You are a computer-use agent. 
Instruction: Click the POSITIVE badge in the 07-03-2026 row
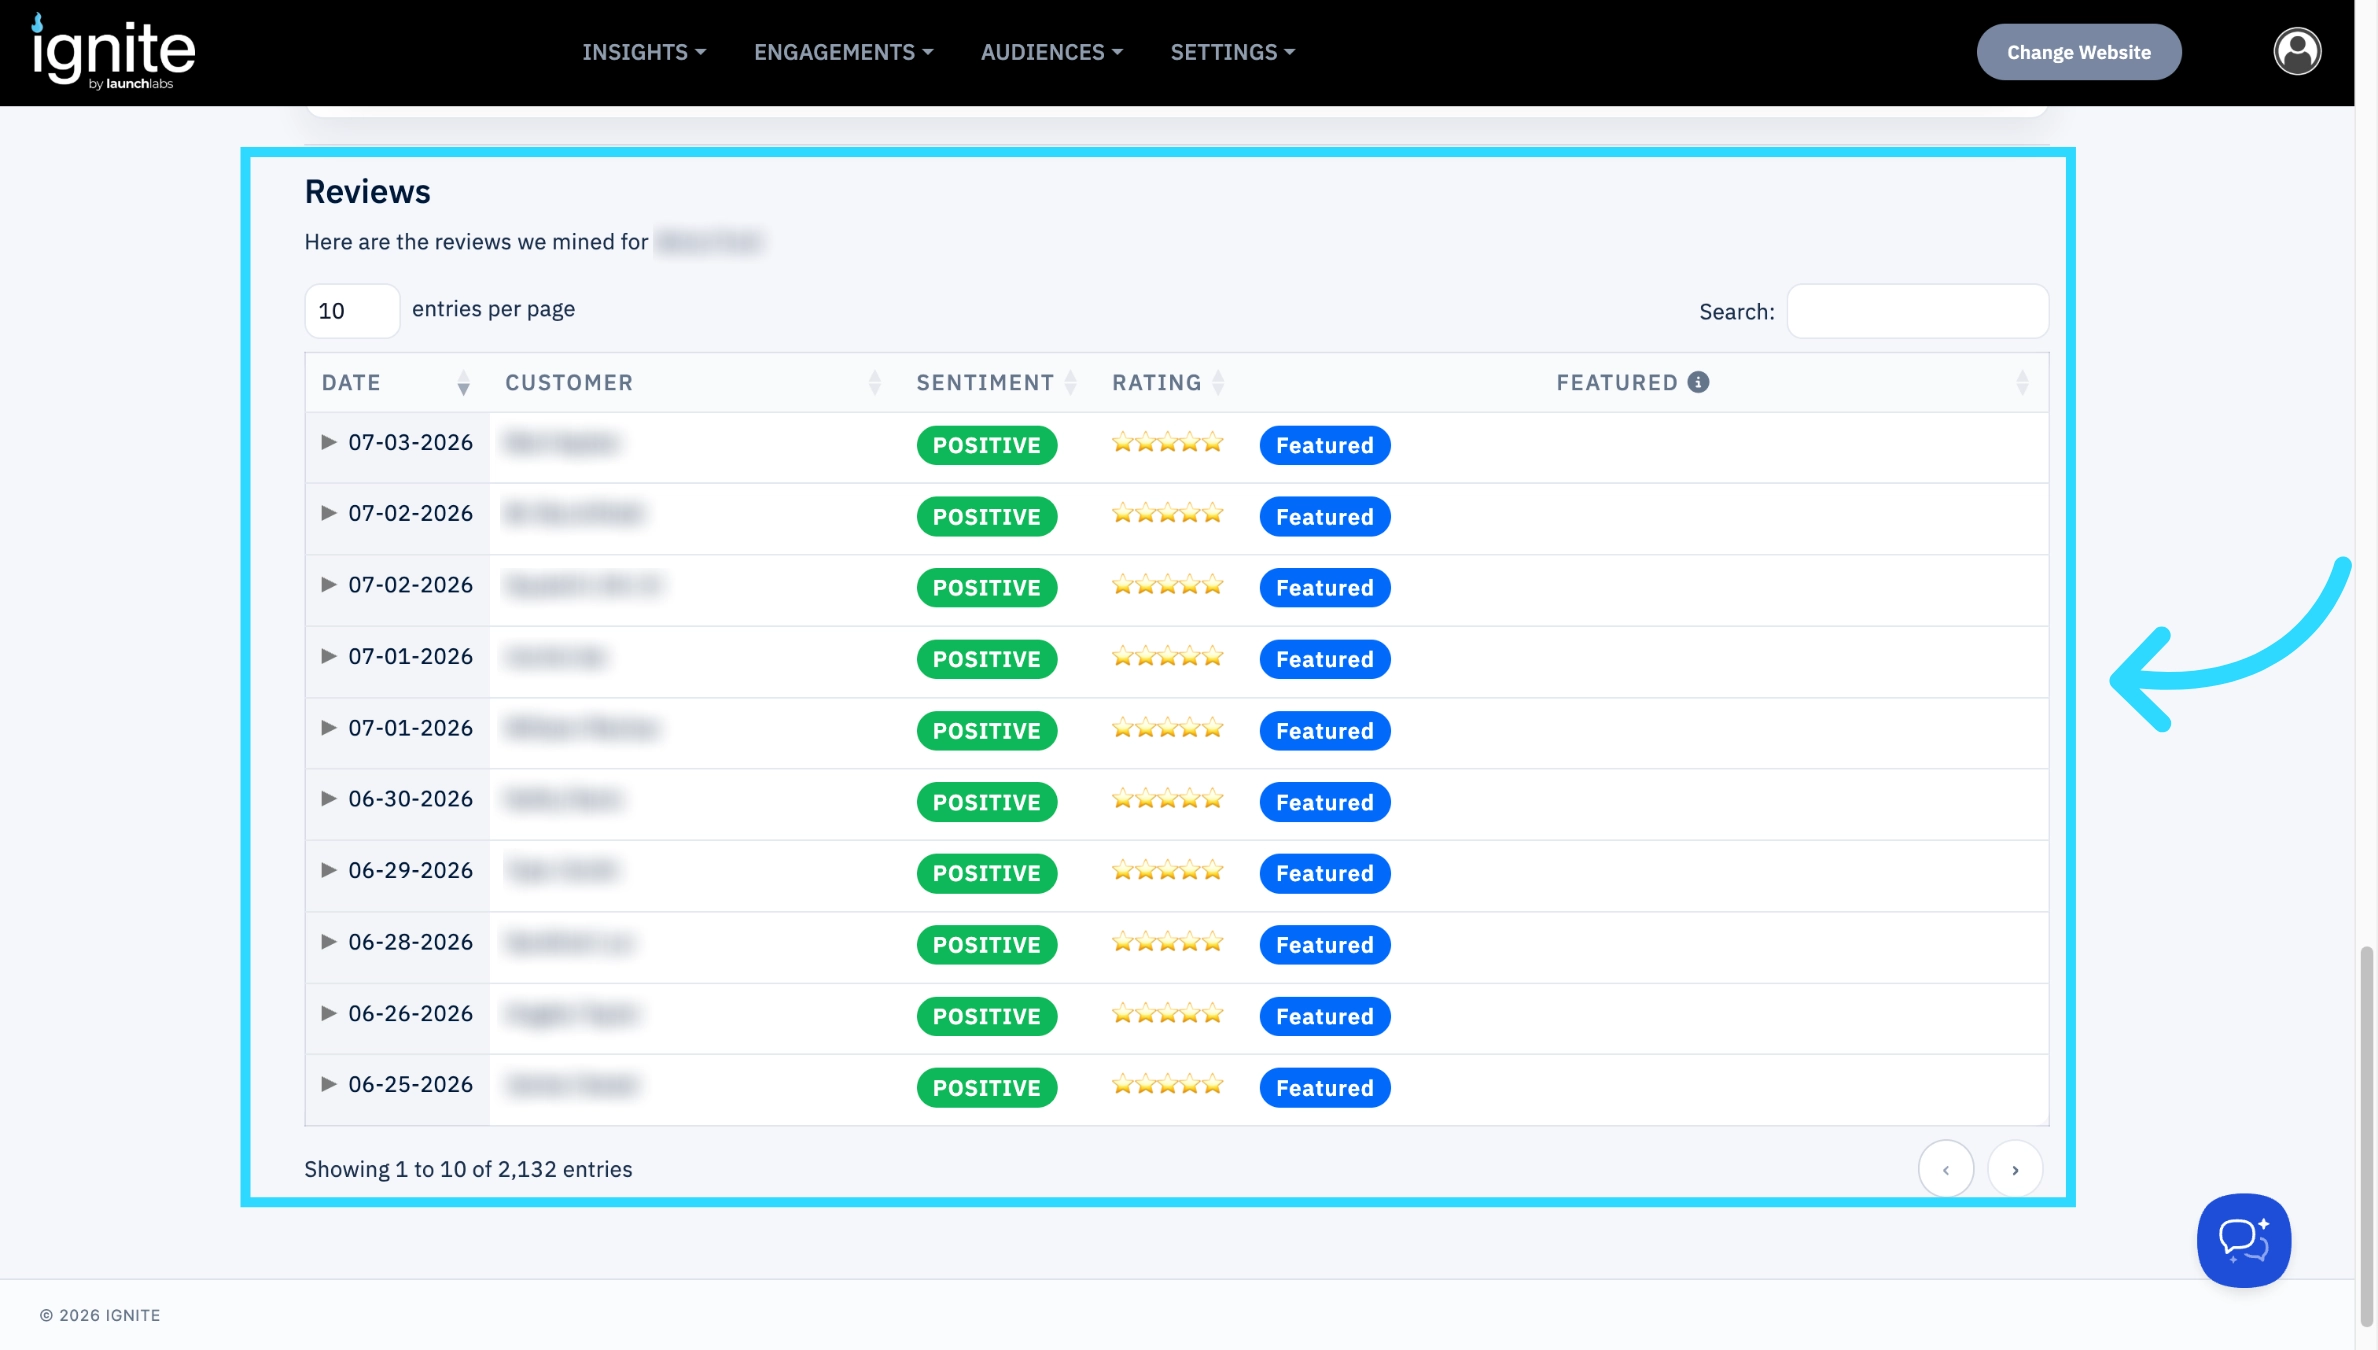(986, 445)
